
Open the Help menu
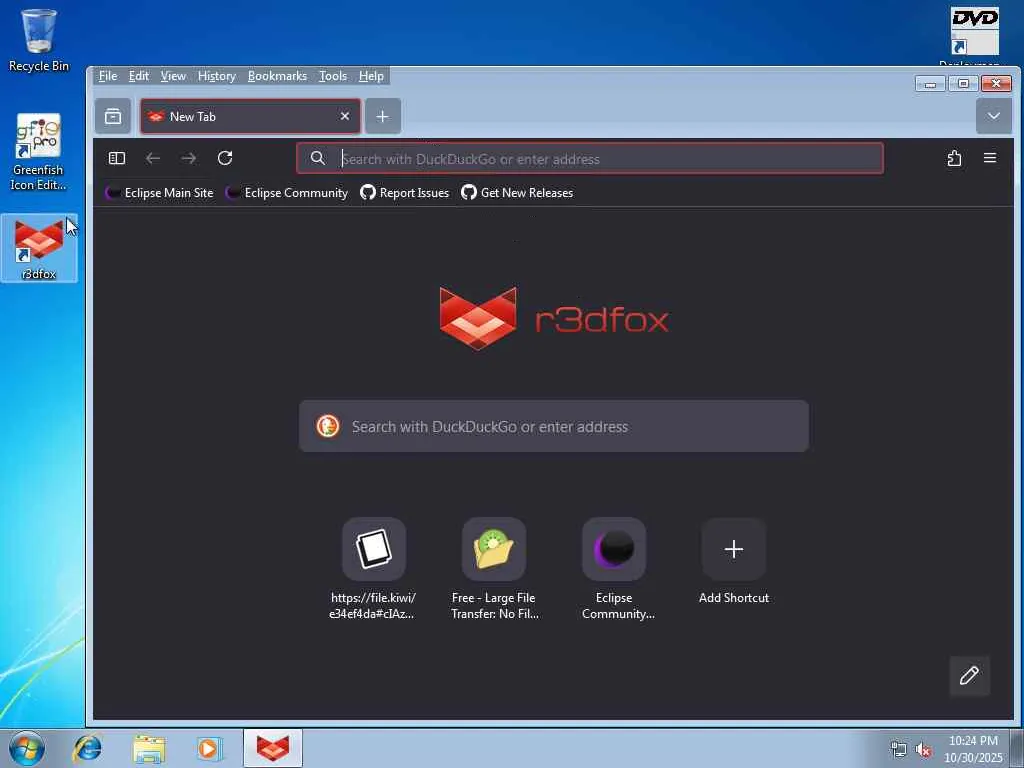[x=371, y=76]
